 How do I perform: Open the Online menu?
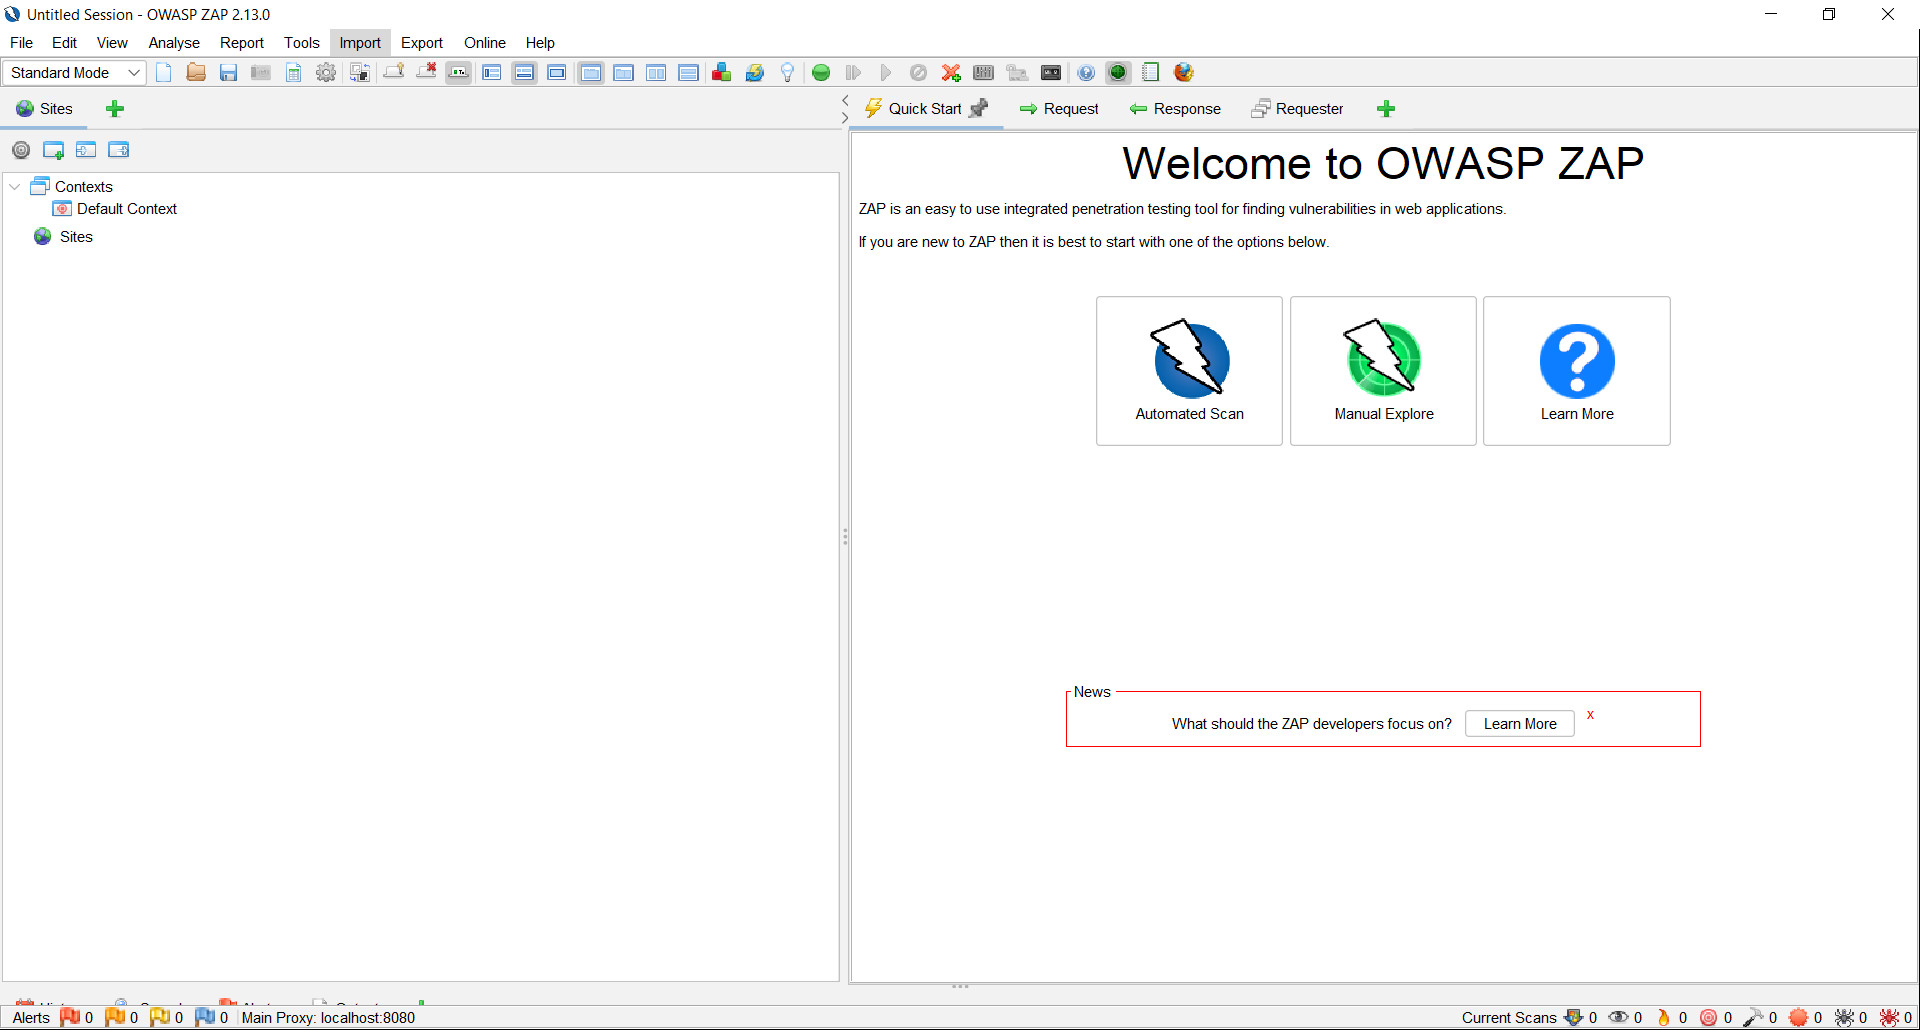pyautogui.click(x=485, y=43)
